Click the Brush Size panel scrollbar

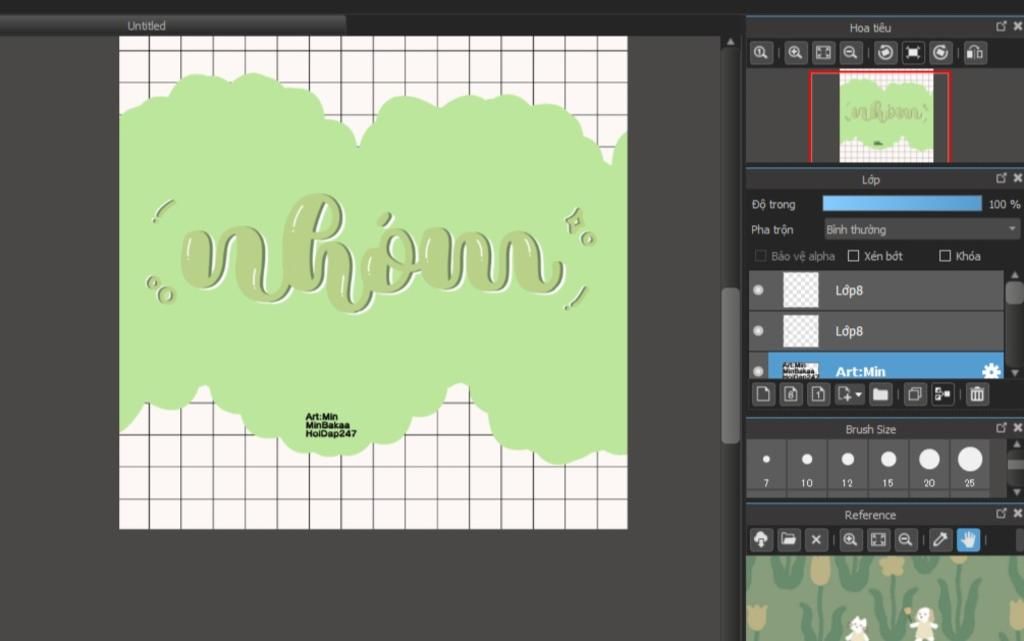1016,465
